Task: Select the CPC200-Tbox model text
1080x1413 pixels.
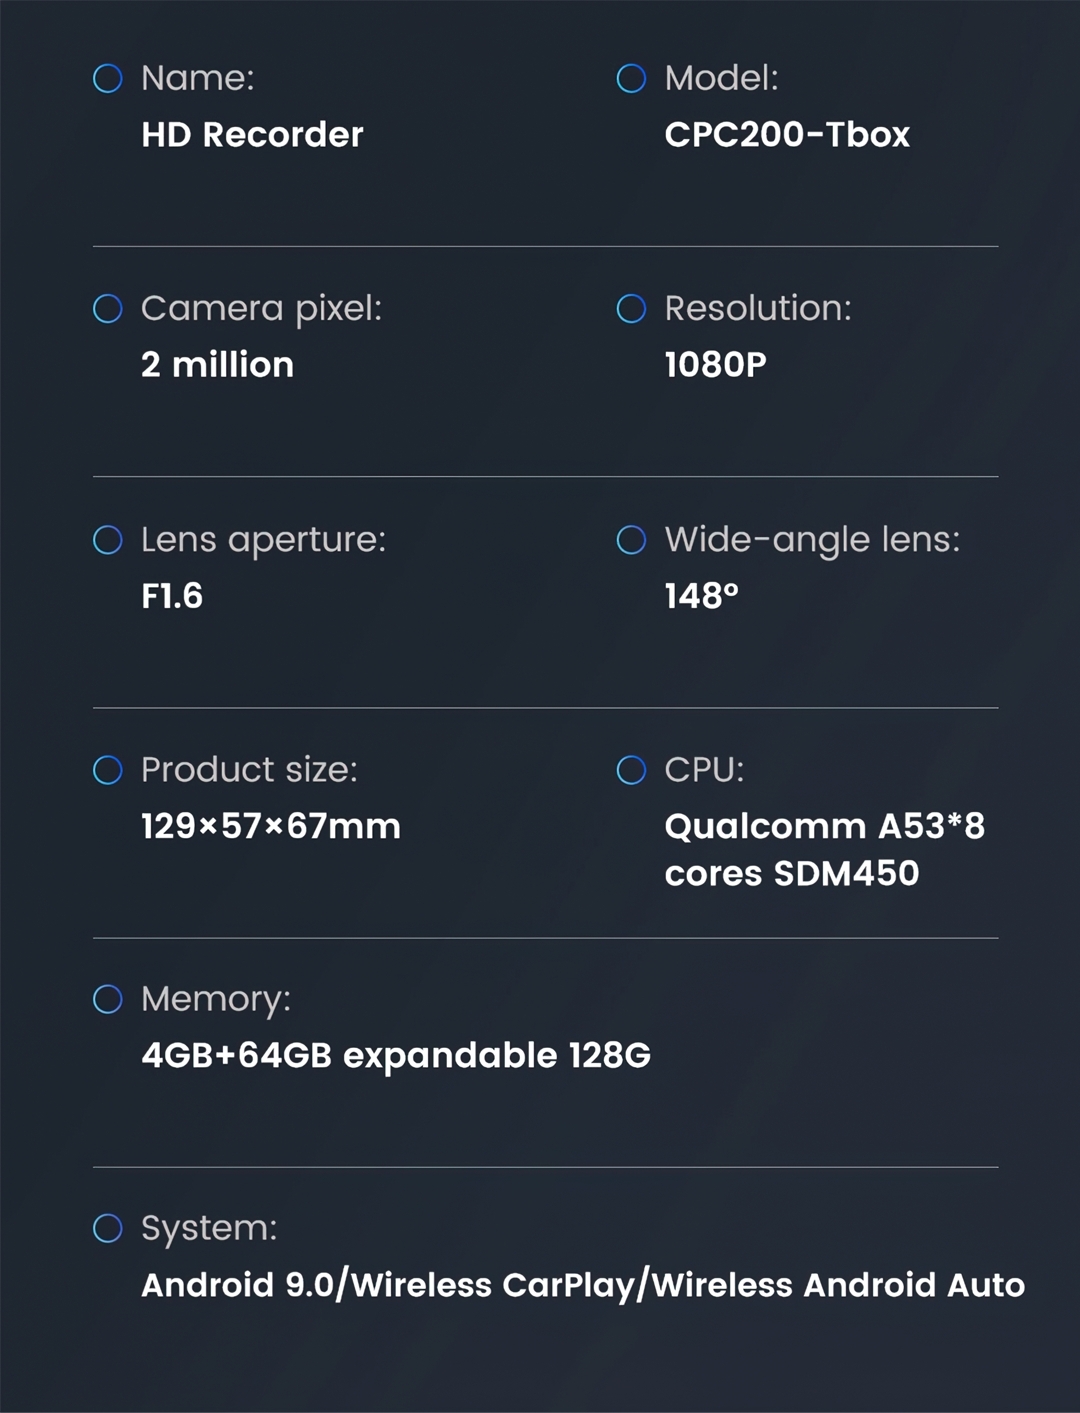Action: coord(787,135)
